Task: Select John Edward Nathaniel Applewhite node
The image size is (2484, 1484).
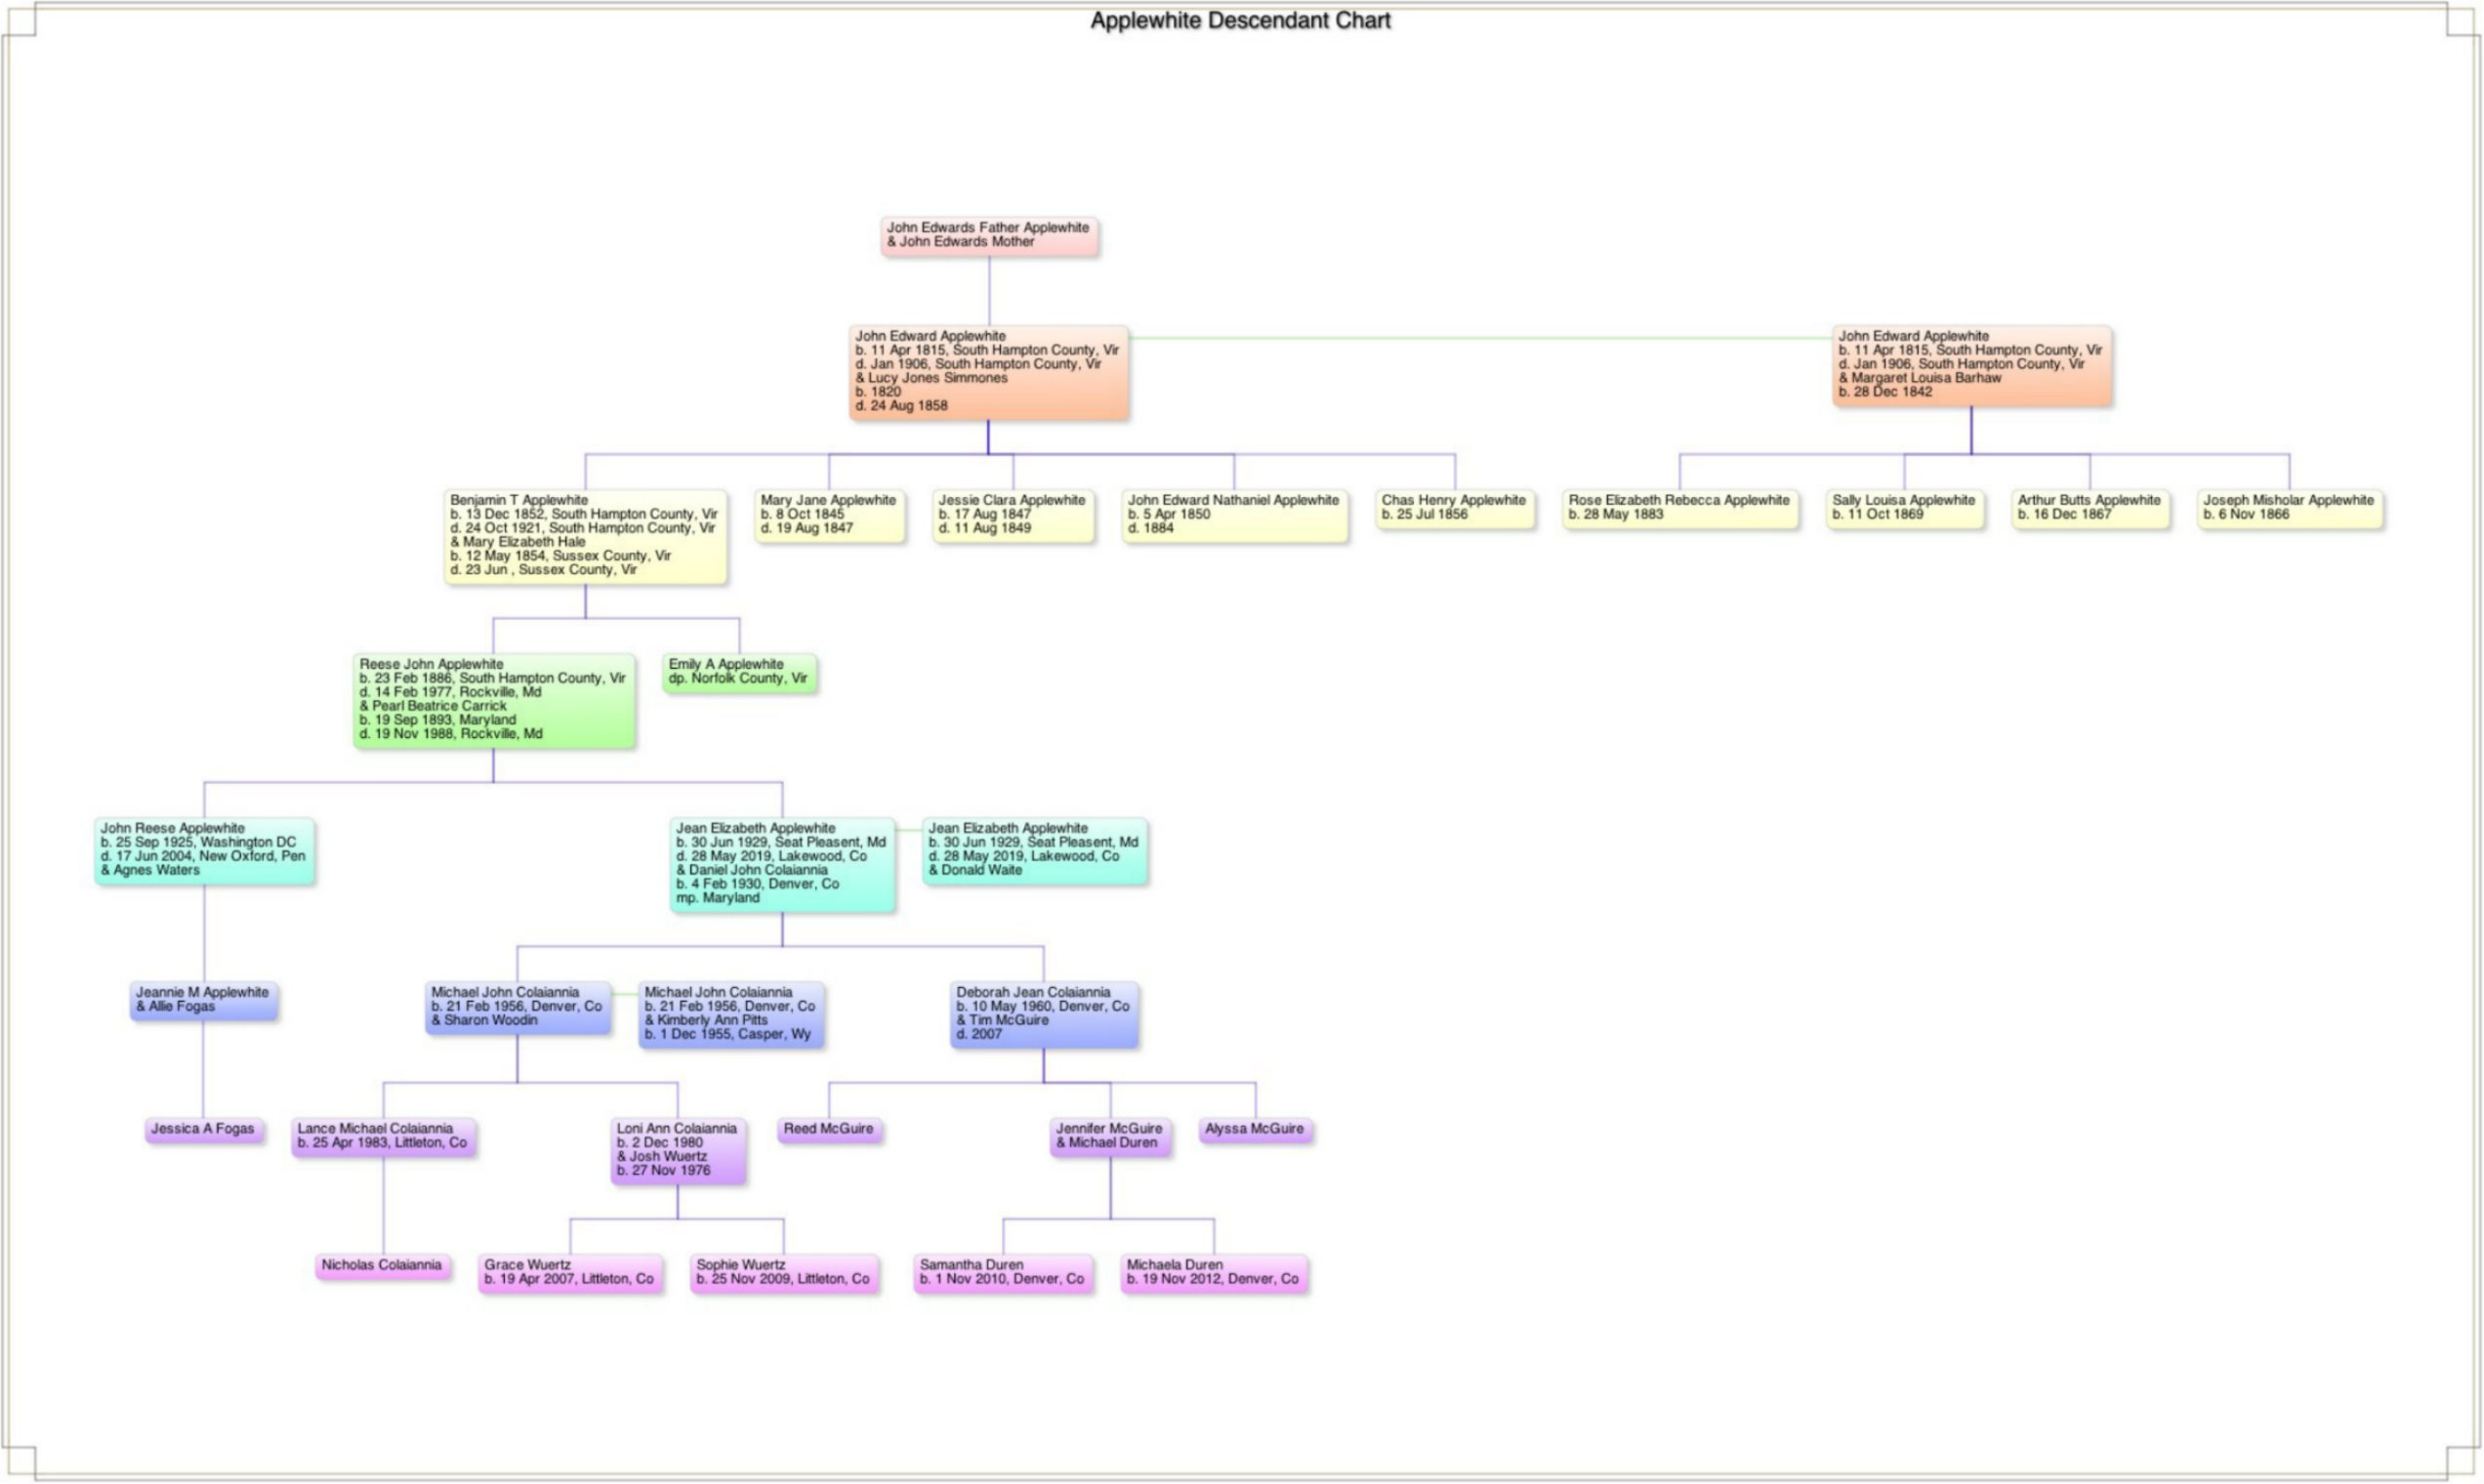Action: pos(1234,515)
